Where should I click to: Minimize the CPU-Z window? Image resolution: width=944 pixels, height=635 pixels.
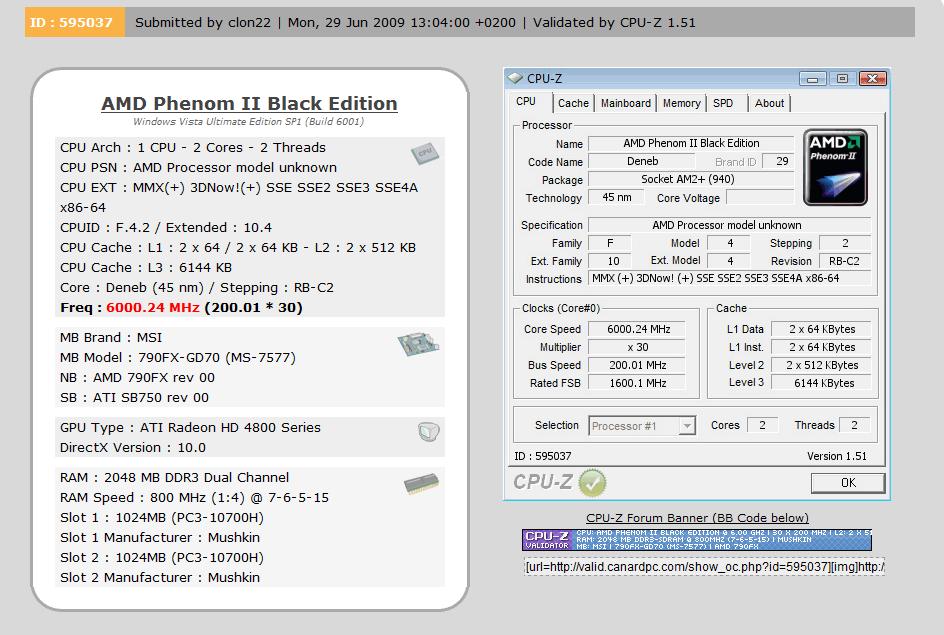pyautogui.click(x=812, y=79)
